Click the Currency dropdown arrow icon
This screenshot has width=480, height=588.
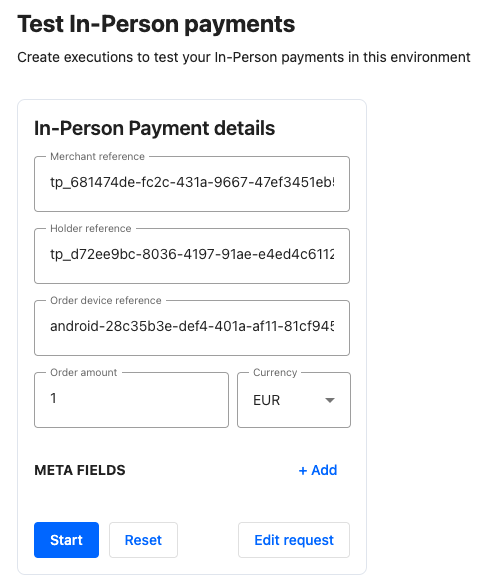point(330,400)
